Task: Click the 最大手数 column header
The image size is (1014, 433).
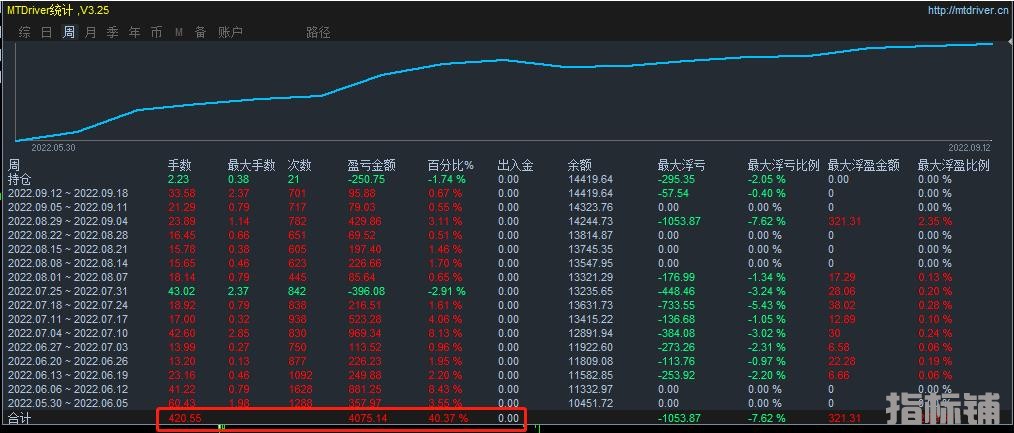Action: tap(252, 165)
